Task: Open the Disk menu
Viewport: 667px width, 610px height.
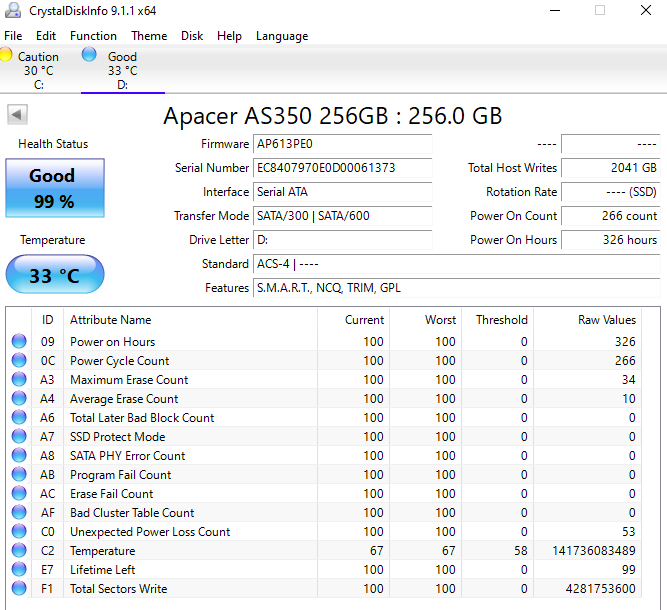Action: point(192,36)
